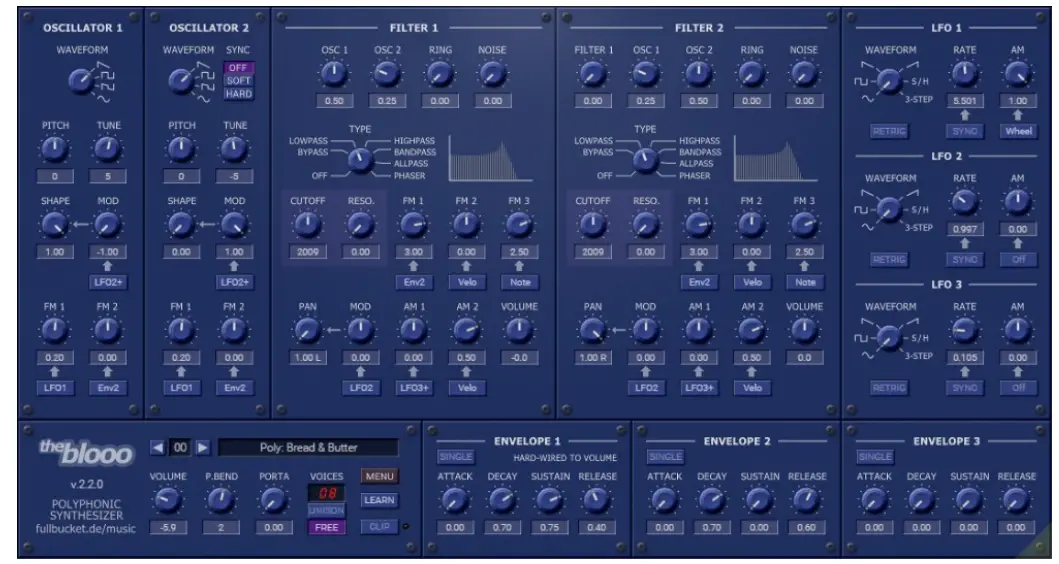Toggle Envelope 1 SINGLE mode
Screen dimensions: 1059x564
(x=456, y=457)
